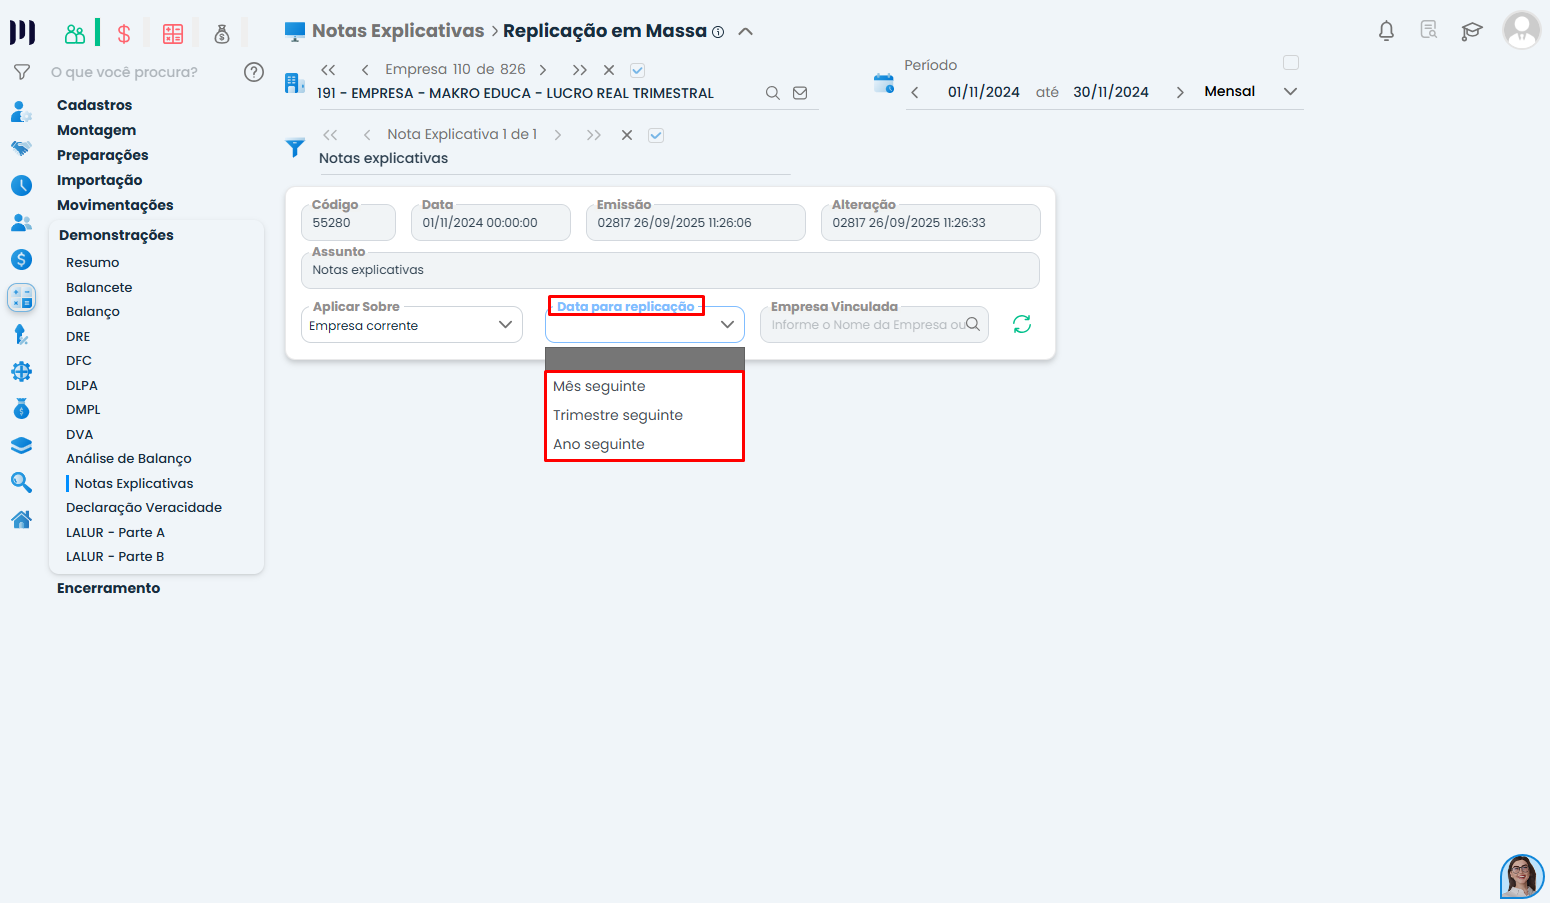
Task: Select the Ano seguinte option
Action: pos(645,444)
